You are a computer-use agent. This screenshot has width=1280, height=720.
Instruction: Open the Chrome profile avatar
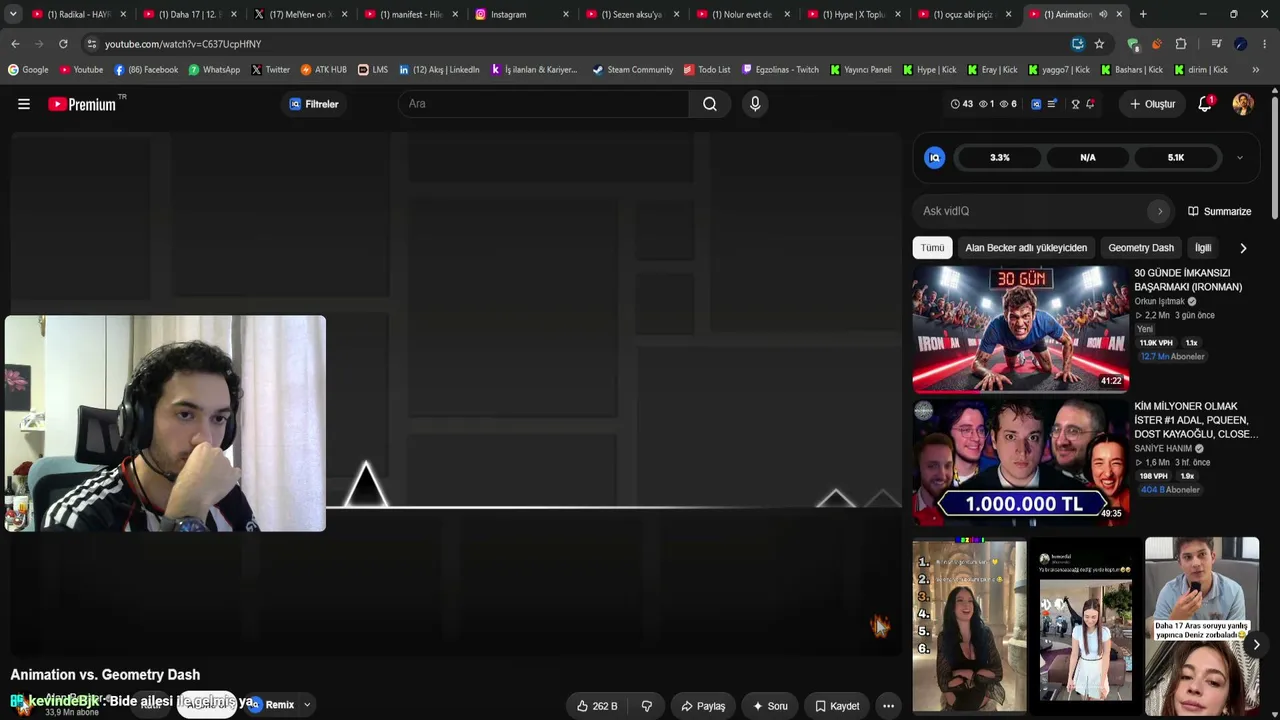pyautogui.click(x=1241, y=44)
